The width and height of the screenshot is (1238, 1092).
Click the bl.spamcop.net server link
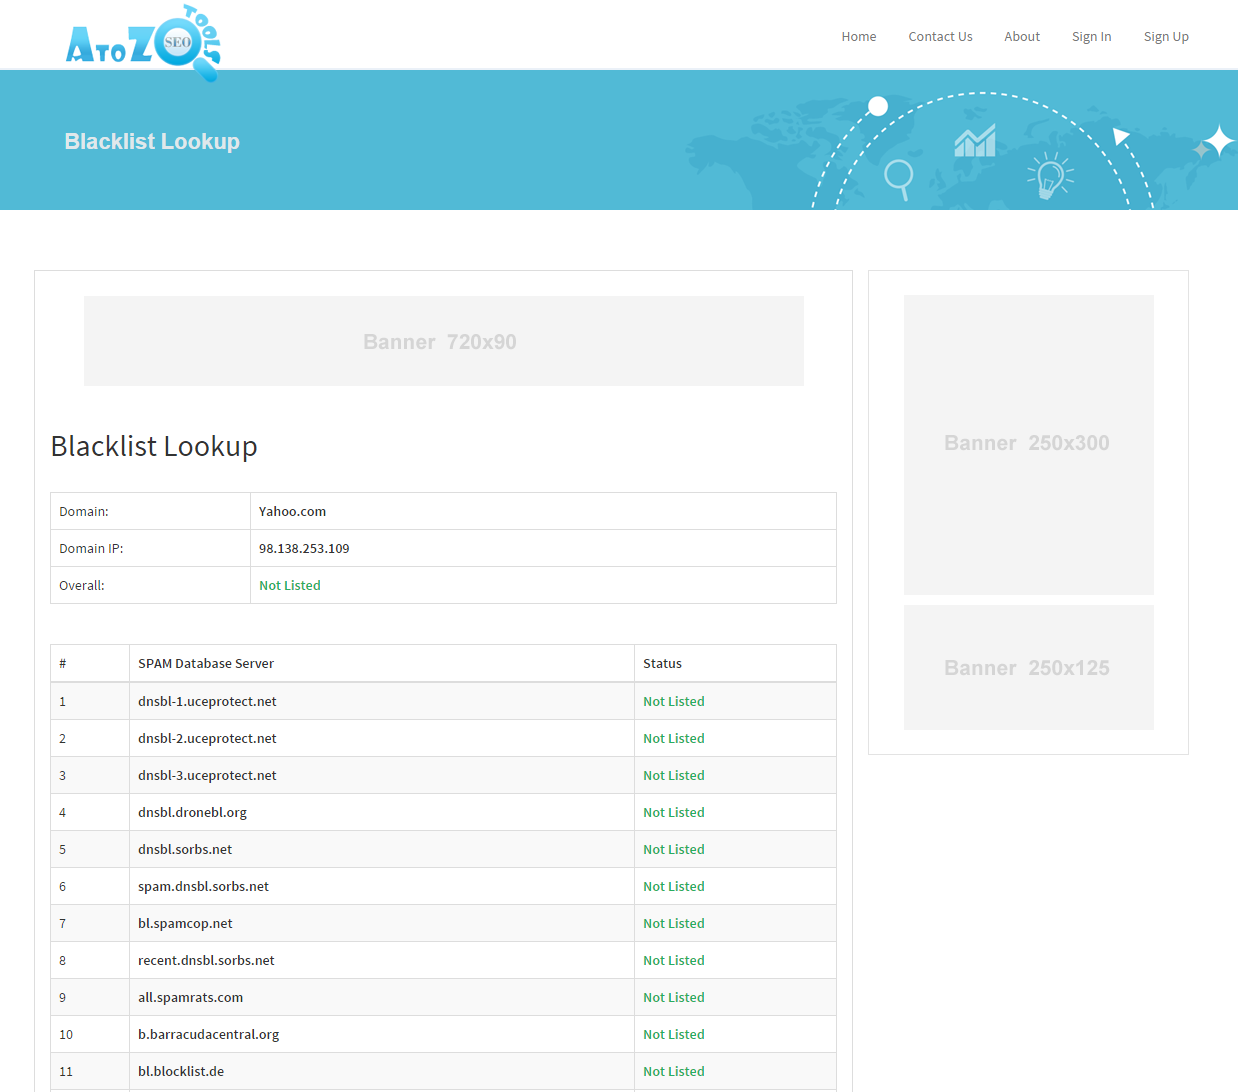185,923
